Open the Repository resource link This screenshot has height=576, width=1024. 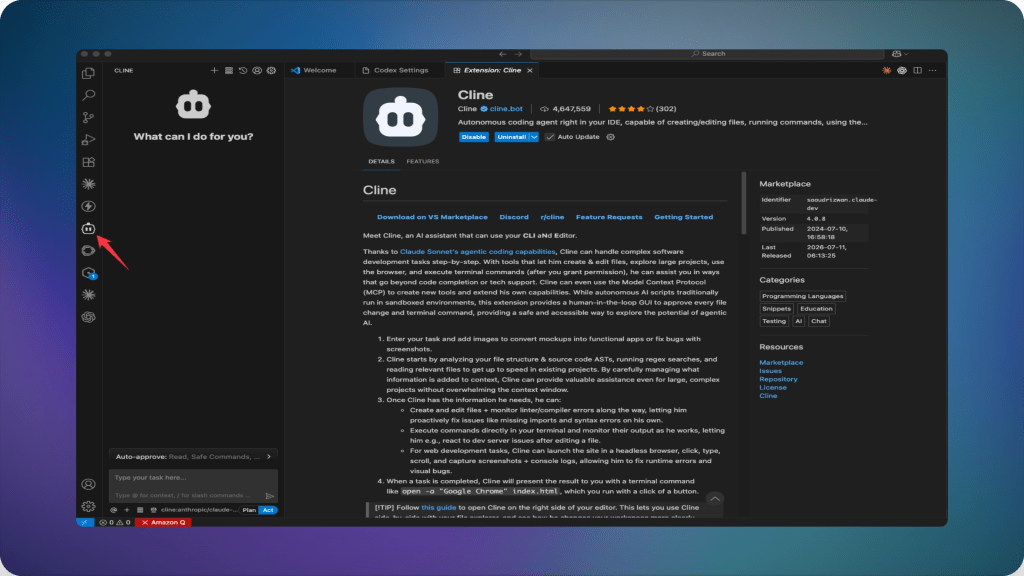coord(778,379)
